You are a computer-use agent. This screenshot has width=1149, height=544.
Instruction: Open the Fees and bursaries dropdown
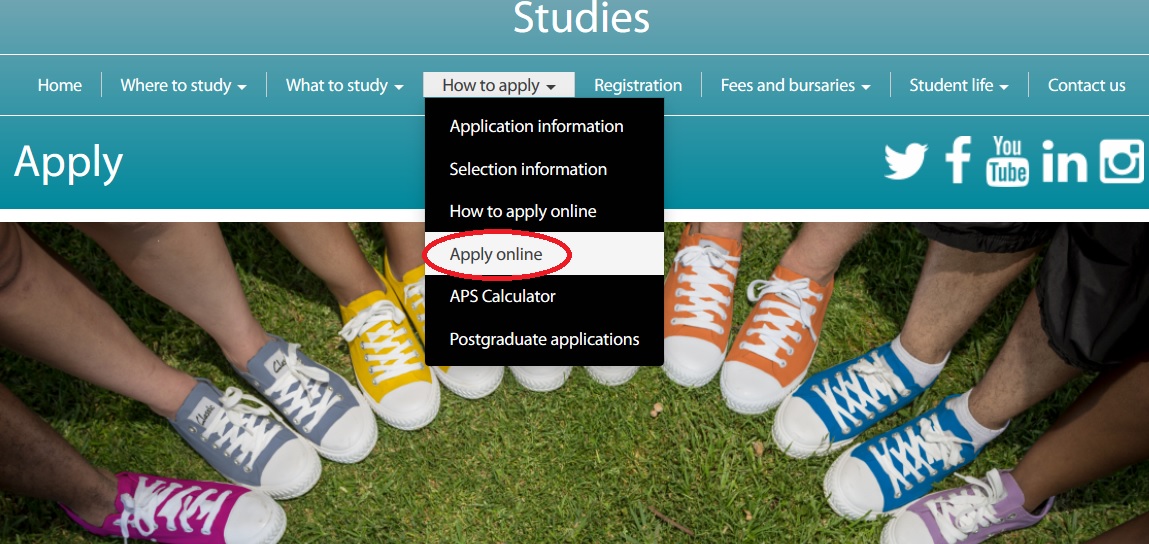coord(795,86)
